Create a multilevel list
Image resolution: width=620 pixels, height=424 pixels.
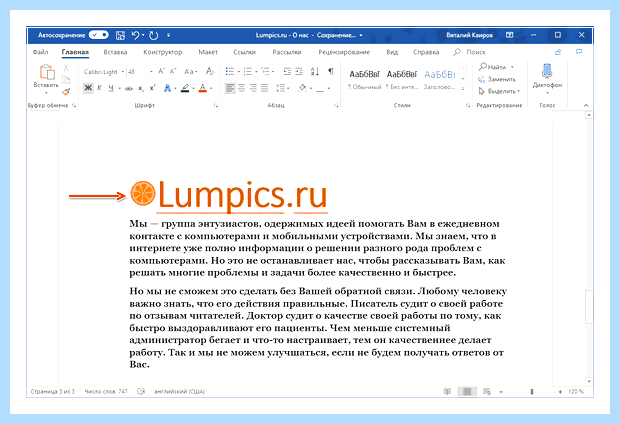click(x=265, y=72)
